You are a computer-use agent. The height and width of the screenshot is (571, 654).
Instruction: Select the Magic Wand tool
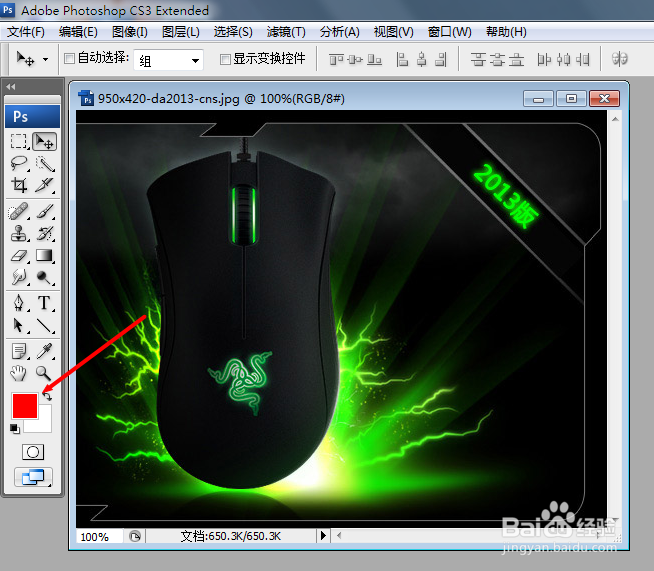coord(44,163)
